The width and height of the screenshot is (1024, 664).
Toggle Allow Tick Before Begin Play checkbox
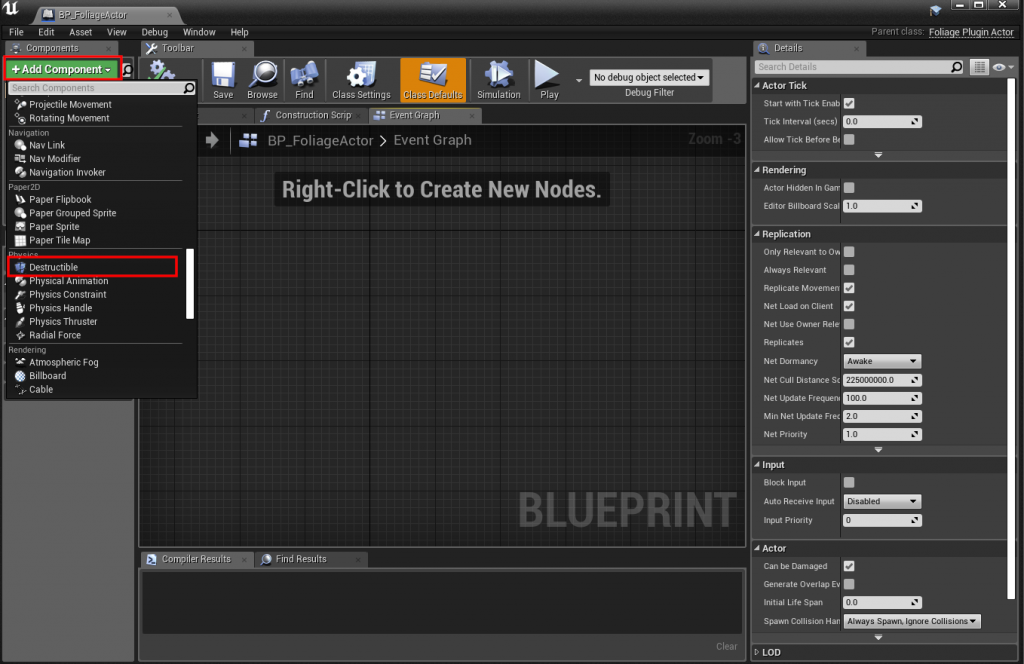849,139
